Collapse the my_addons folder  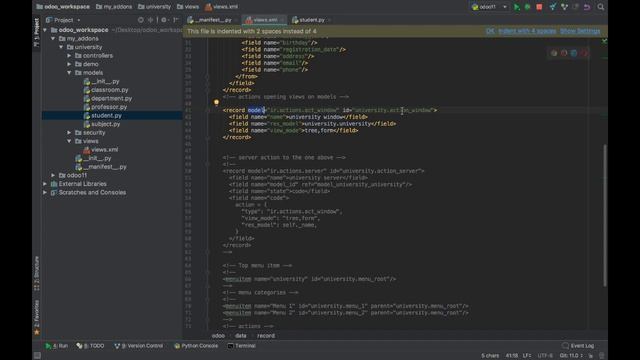pyautogui.click(x=53, y=38)
